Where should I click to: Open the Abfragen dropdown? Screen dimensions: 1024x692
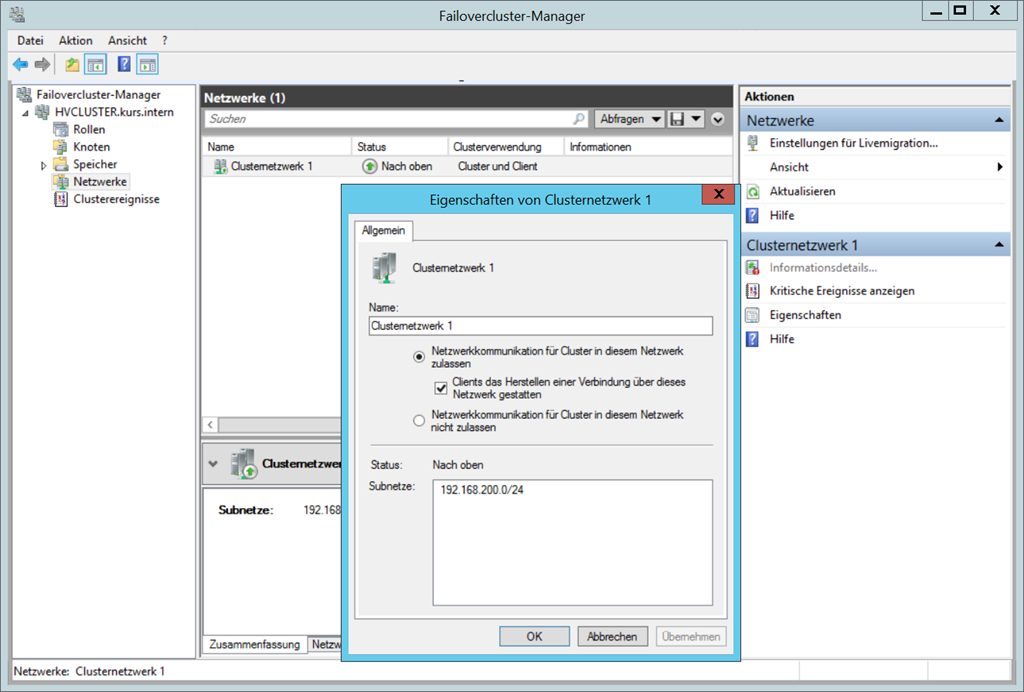(x=629, y=119)
